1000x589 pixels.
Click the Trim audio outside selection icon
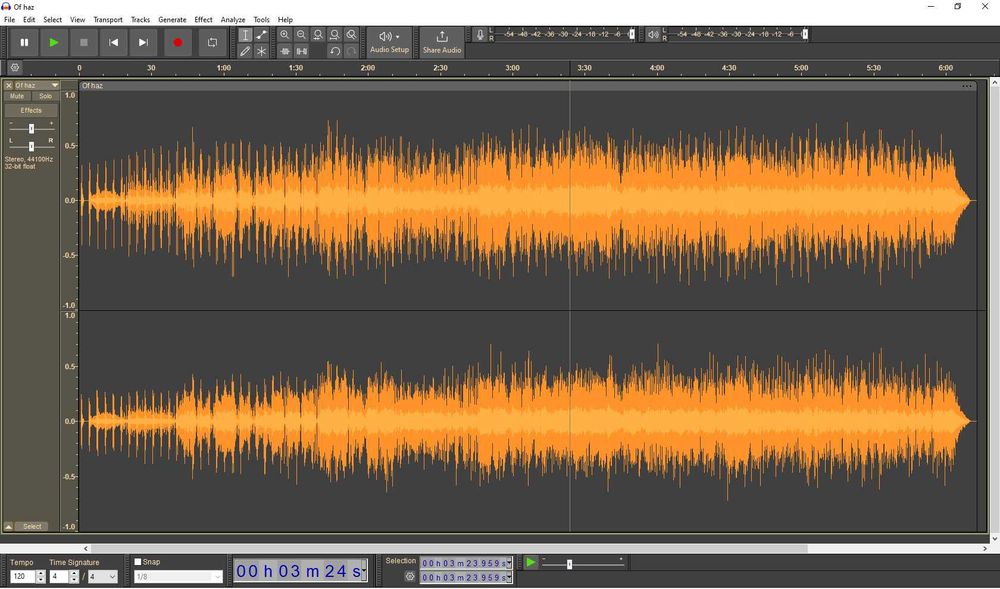click(x=285, y=51)
